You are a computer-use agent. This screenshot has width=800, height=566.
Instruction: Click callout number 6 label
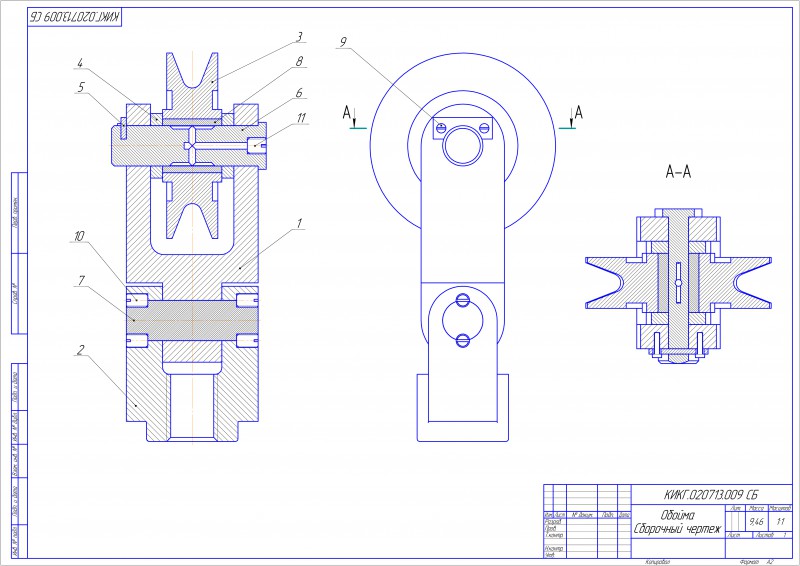tap(299, 93)
